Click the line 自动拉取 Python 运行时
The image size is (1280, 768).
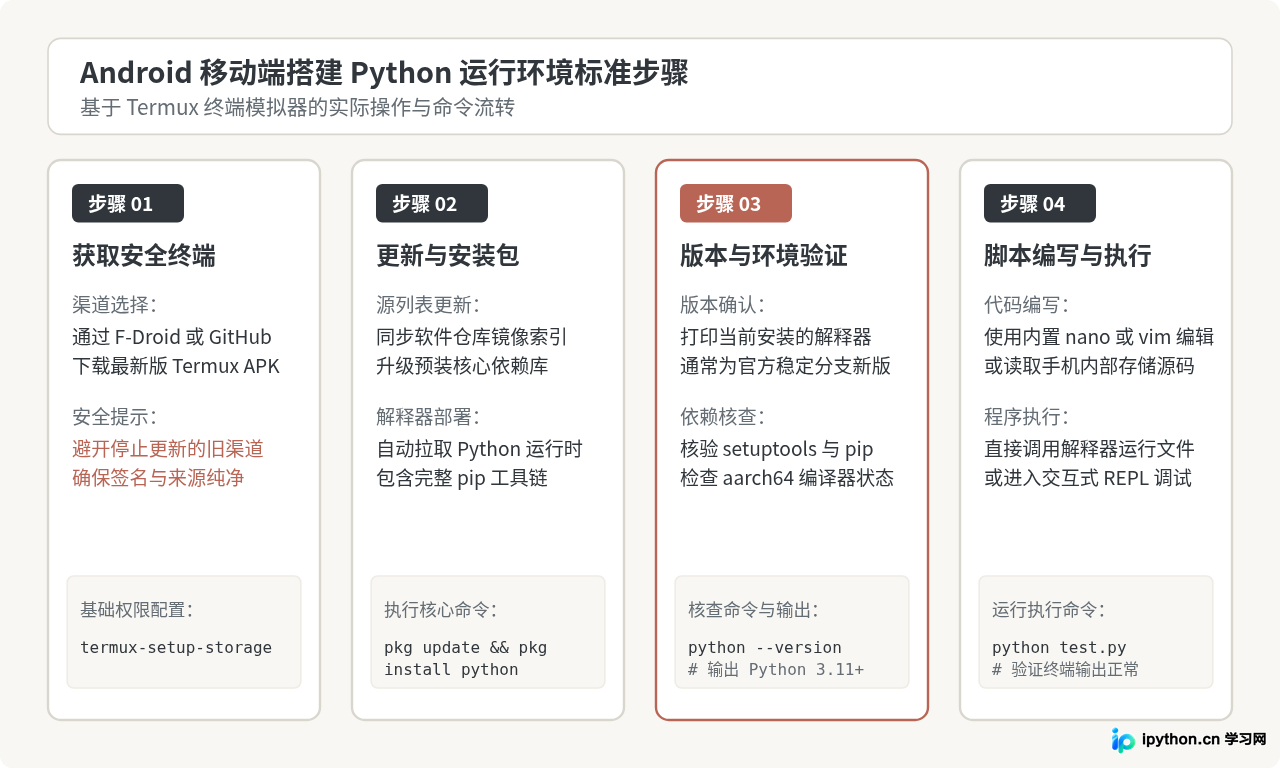[479, 449]
